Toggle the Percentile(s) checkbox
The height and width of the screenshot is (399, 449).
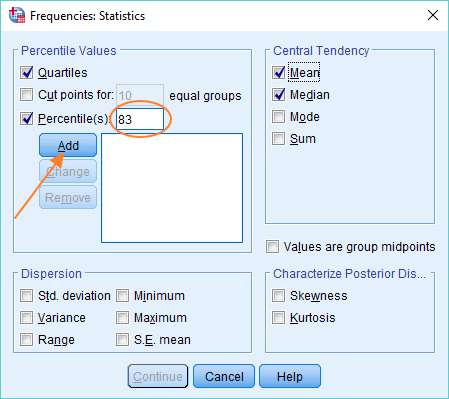coord(26,118)
